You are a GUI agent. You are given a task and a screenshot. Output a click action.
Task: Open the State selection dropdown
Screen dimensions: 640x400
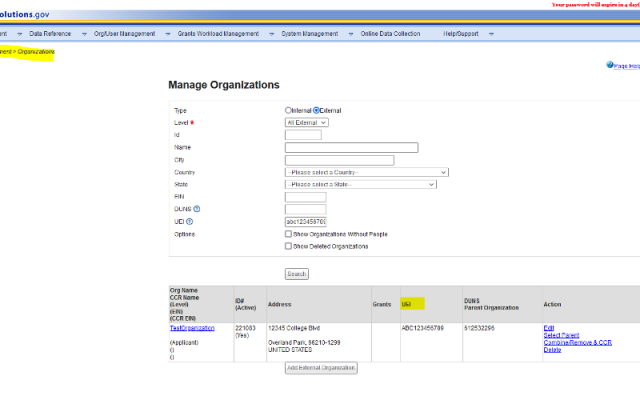click(361, 184)
